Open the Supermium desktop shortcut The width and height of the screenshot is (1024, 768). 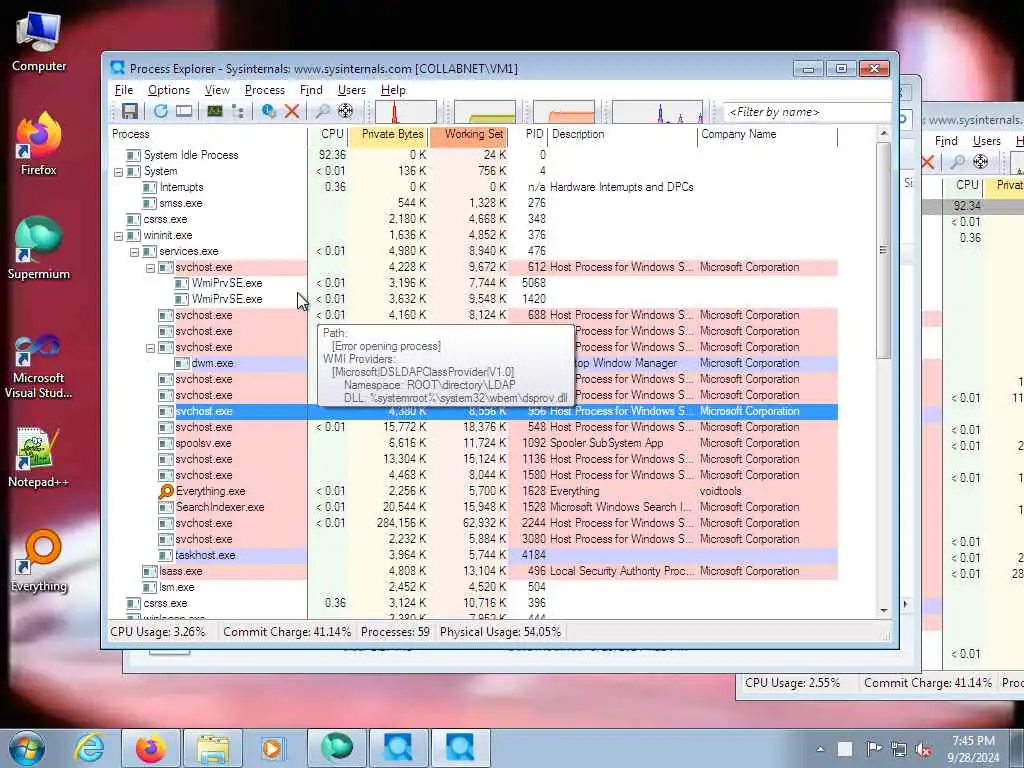click(39, 248)
